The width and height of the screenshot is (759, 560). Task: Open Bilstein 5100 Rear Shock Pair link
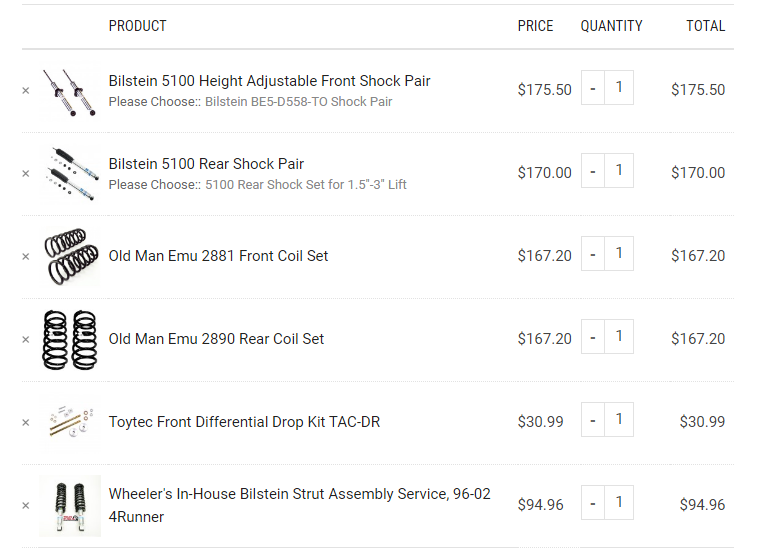[206, 164]
